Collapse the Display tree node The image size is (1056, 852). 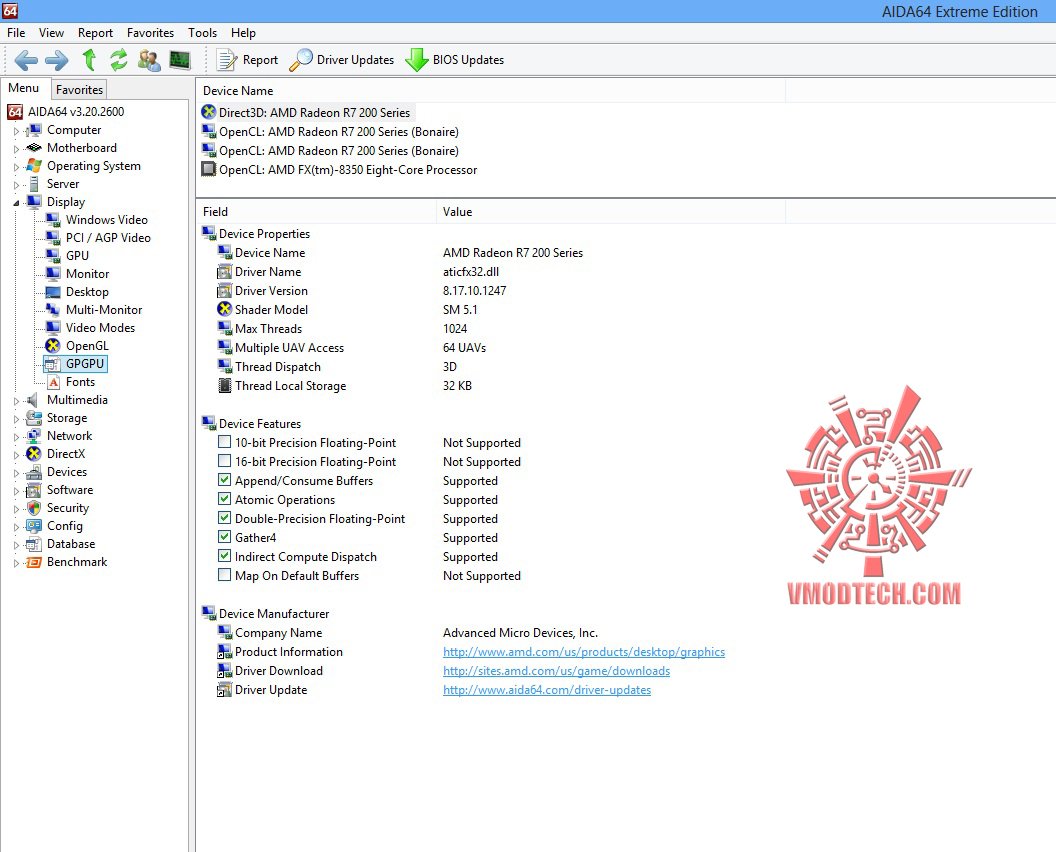16,203
